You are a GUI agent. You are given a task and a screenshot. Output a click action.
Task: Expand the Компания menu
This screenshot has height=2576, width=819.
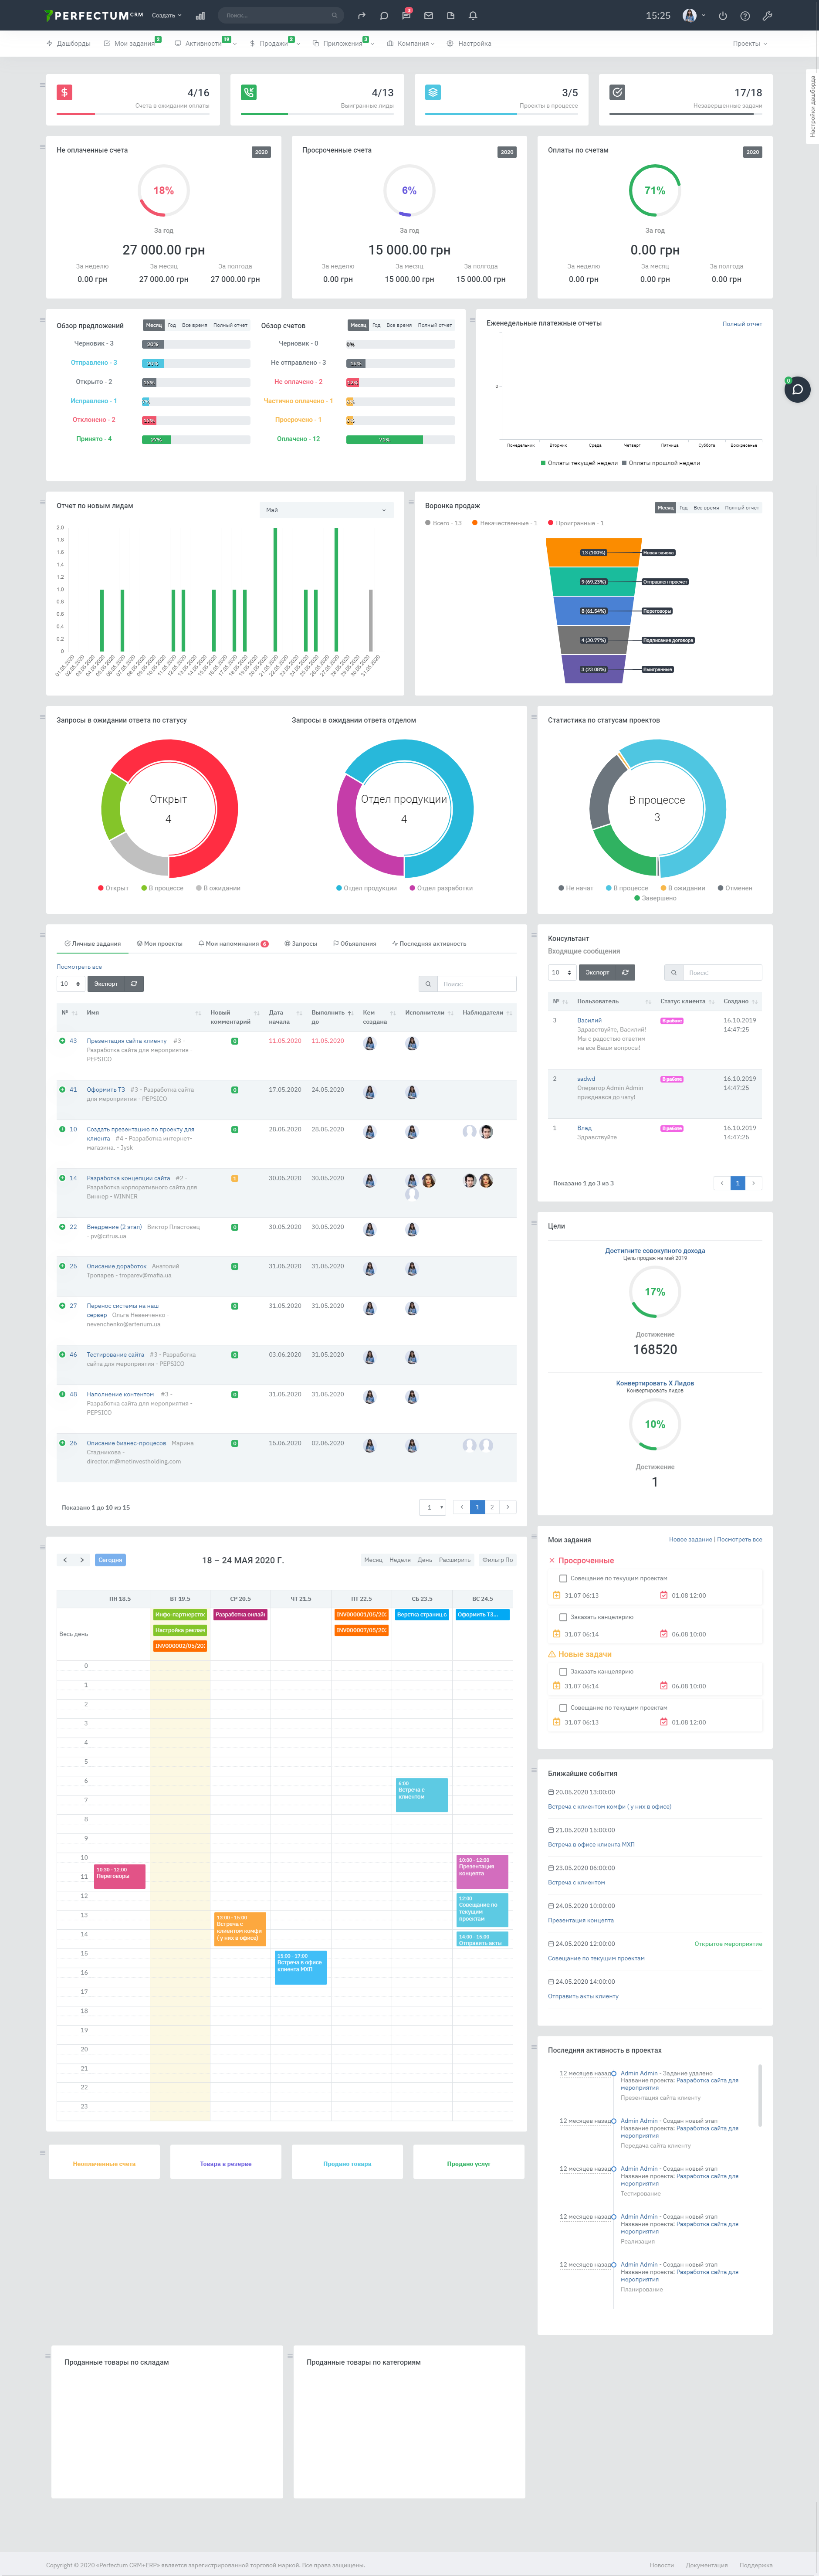coord(410,44)
